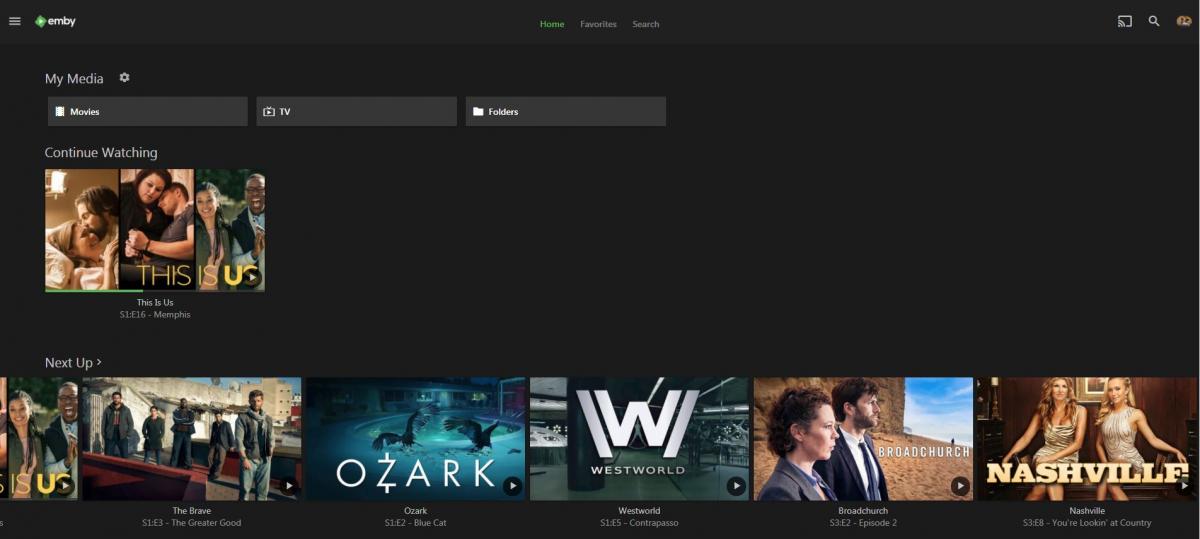
Task: Play Nashville episode
Action: click(x=1184, y=486)
